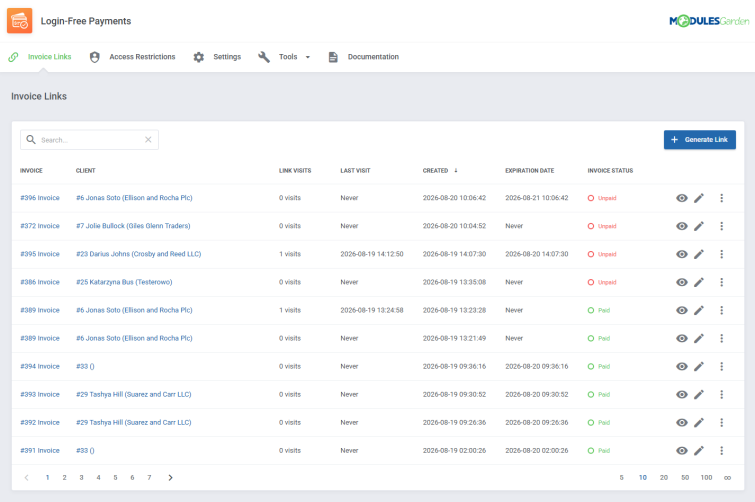The width and height of the screenshot is (755, 502).
Task: Edit link for invoice #391 pencil icon
Action: [x=699, y=451]
